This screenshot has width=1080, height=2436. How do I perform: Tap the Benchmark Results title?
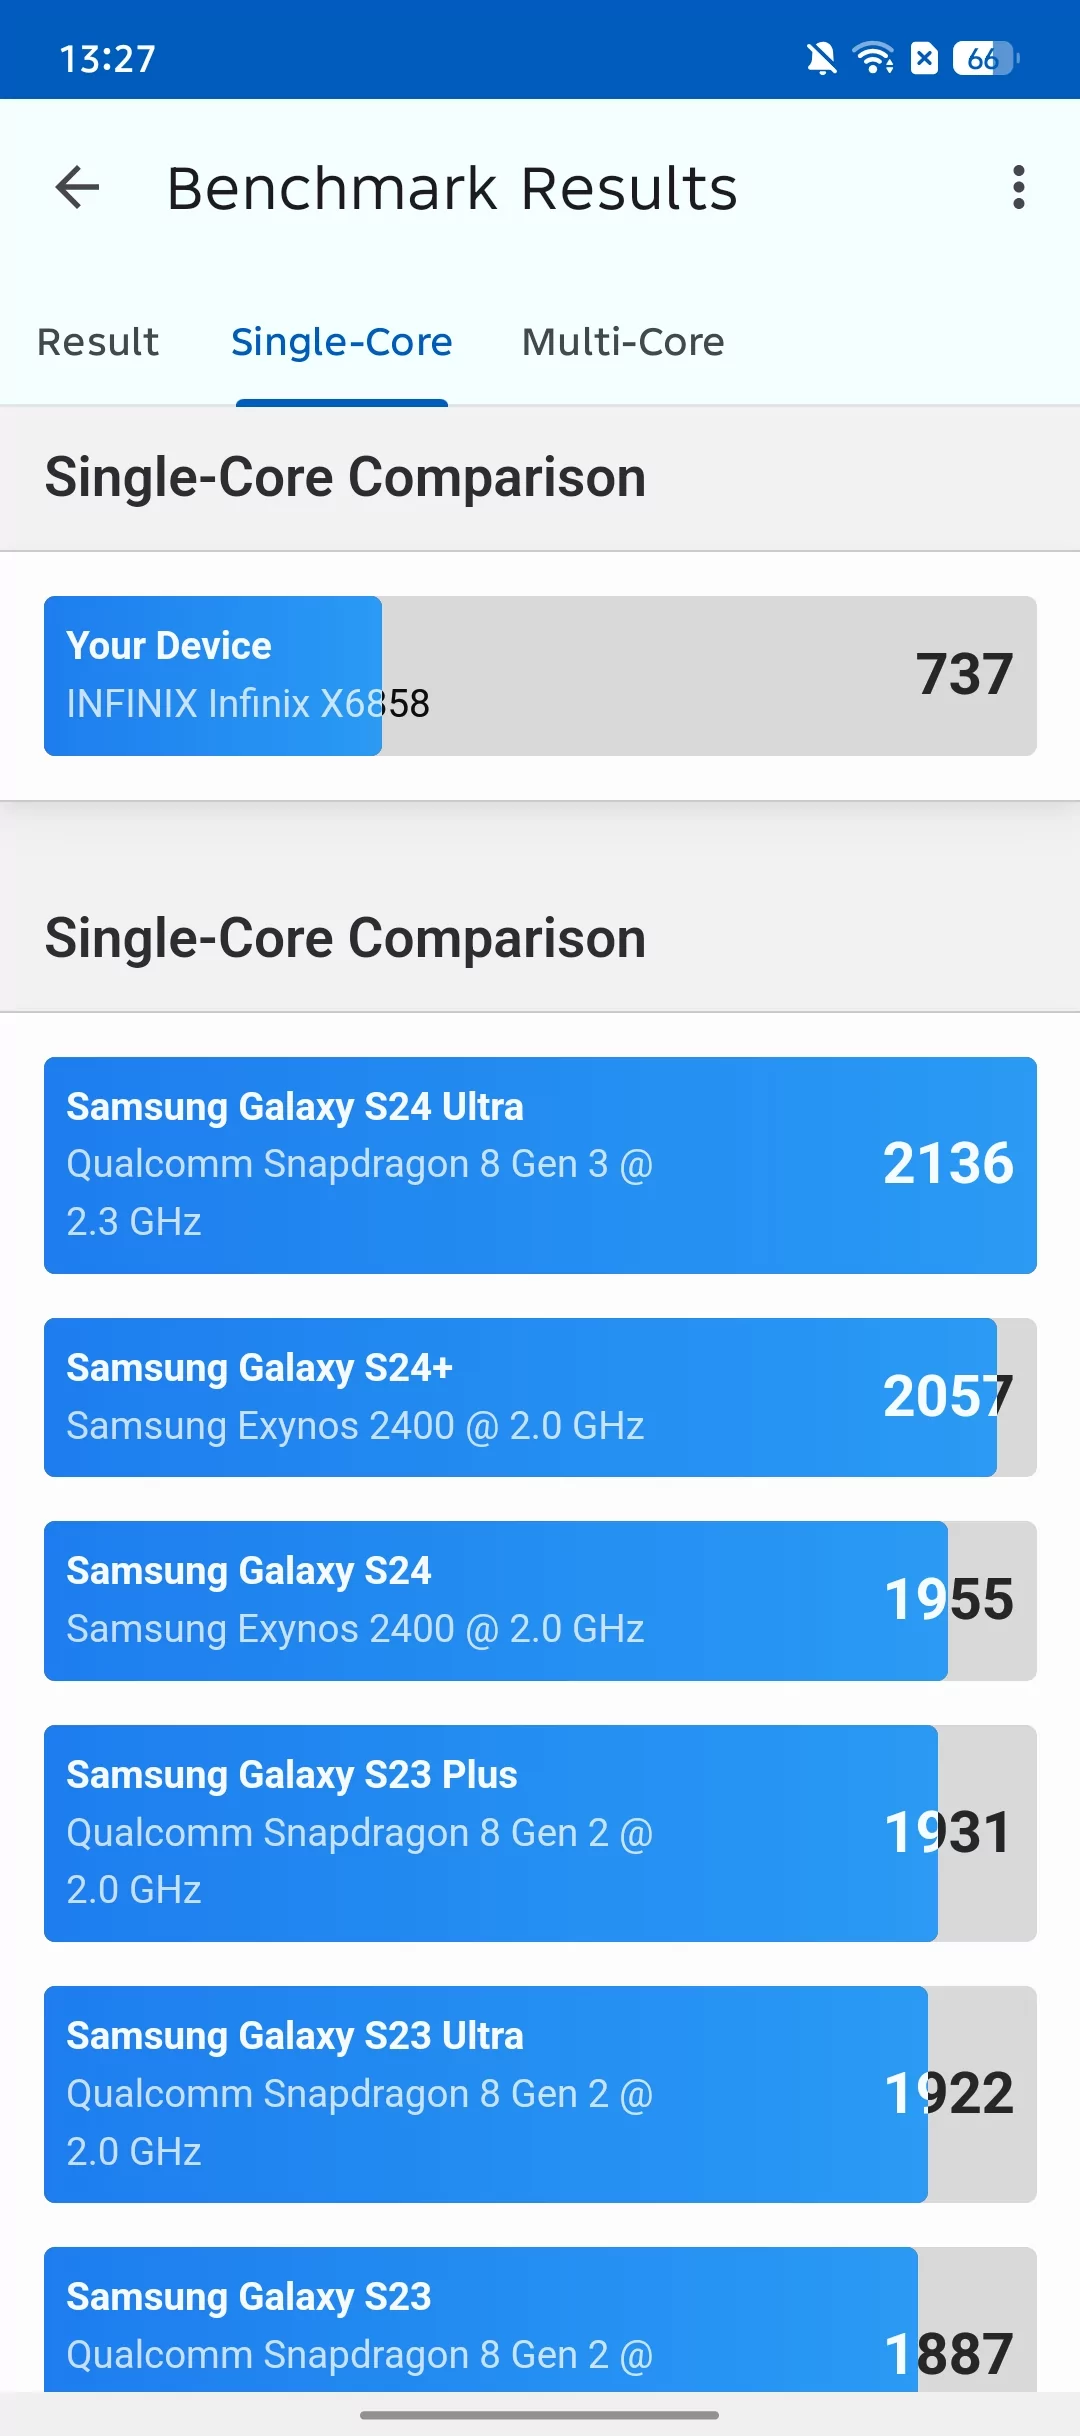[x=452, y=188]
